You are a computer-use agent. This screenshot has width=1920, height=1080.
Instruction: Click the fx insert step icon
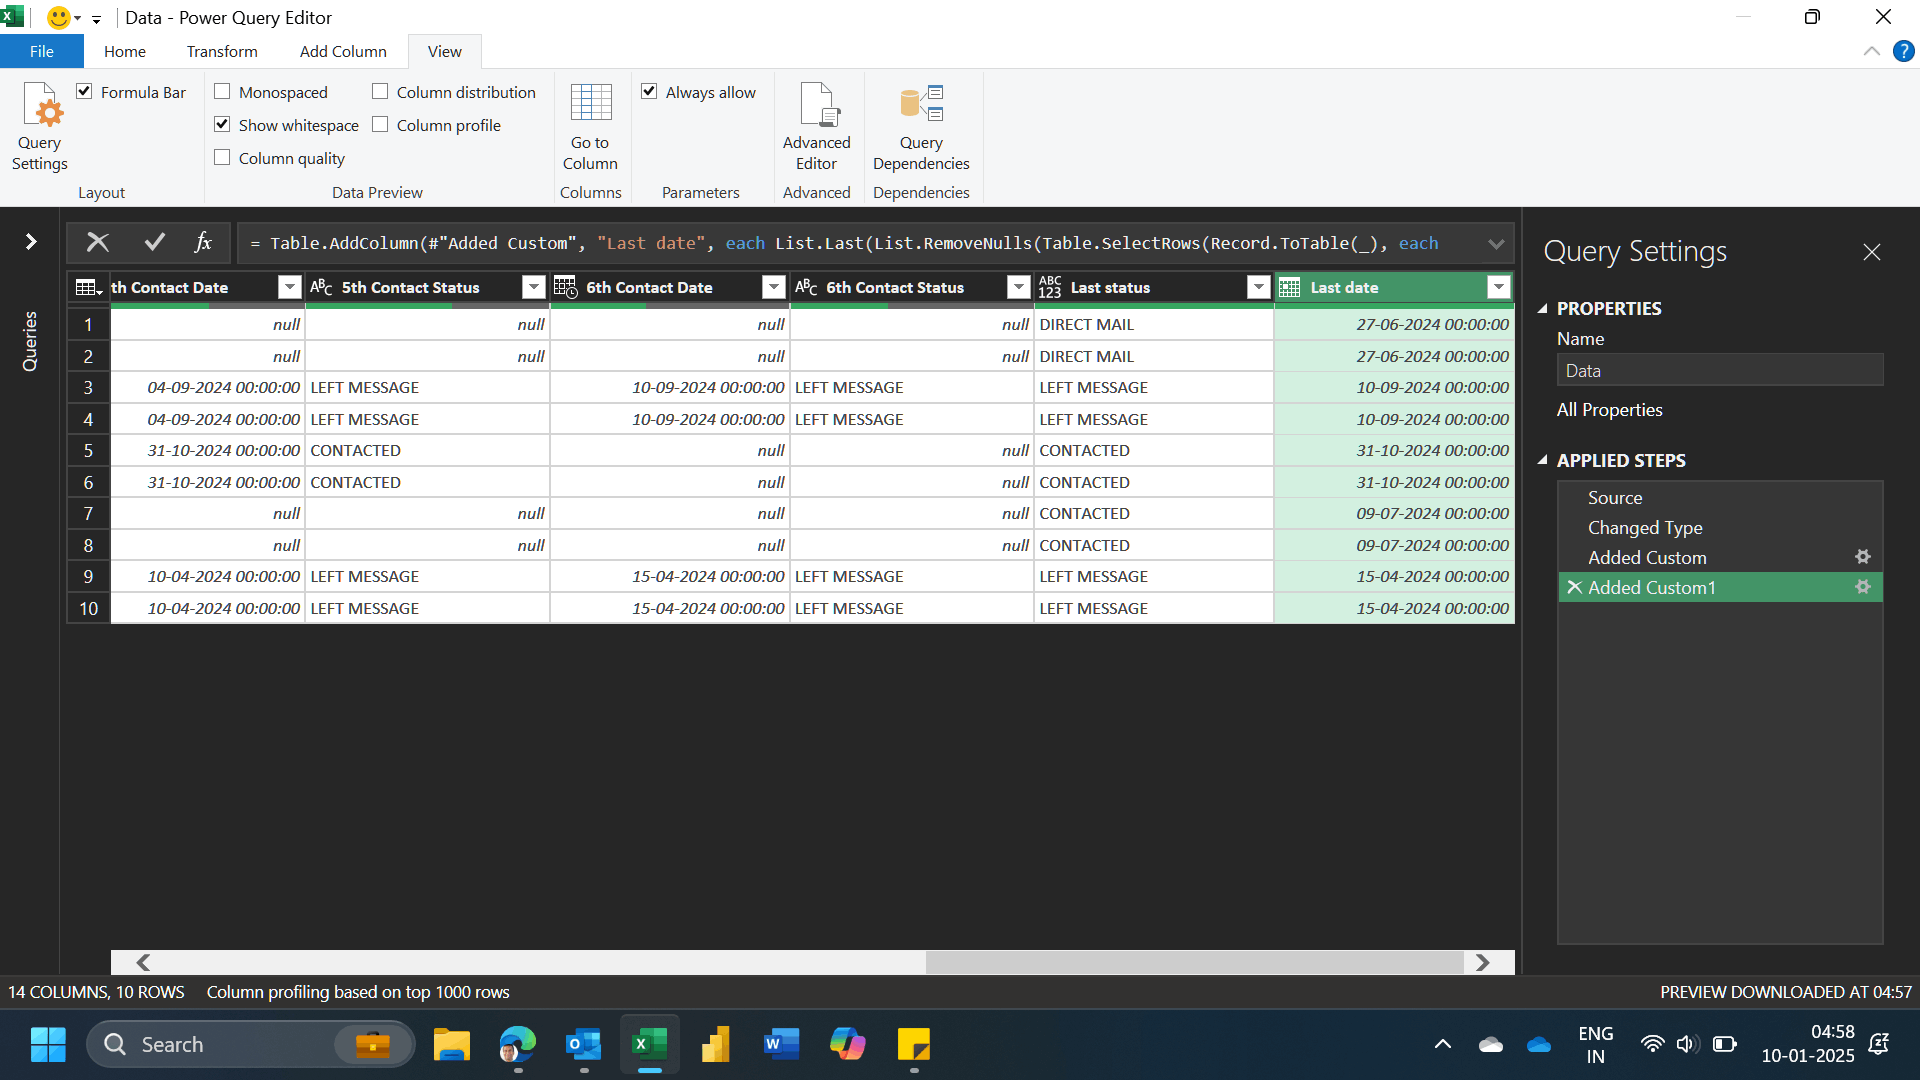pyautogui.click(x=203, y=242)
